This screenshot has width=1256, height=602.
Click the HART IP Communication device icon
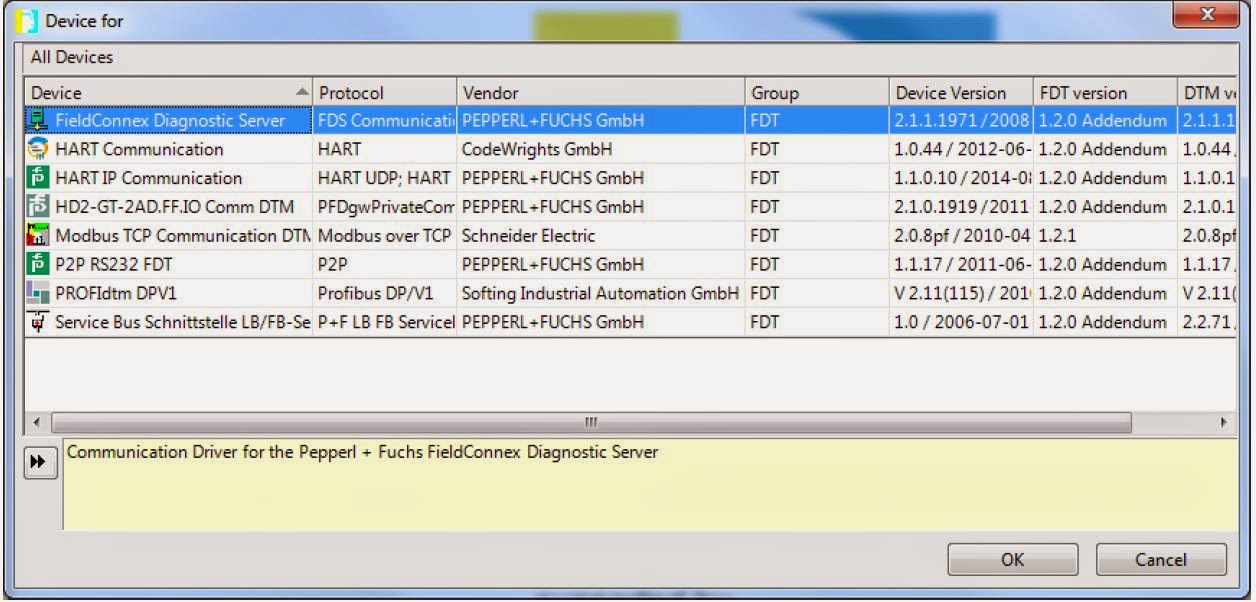pos(39,179)
